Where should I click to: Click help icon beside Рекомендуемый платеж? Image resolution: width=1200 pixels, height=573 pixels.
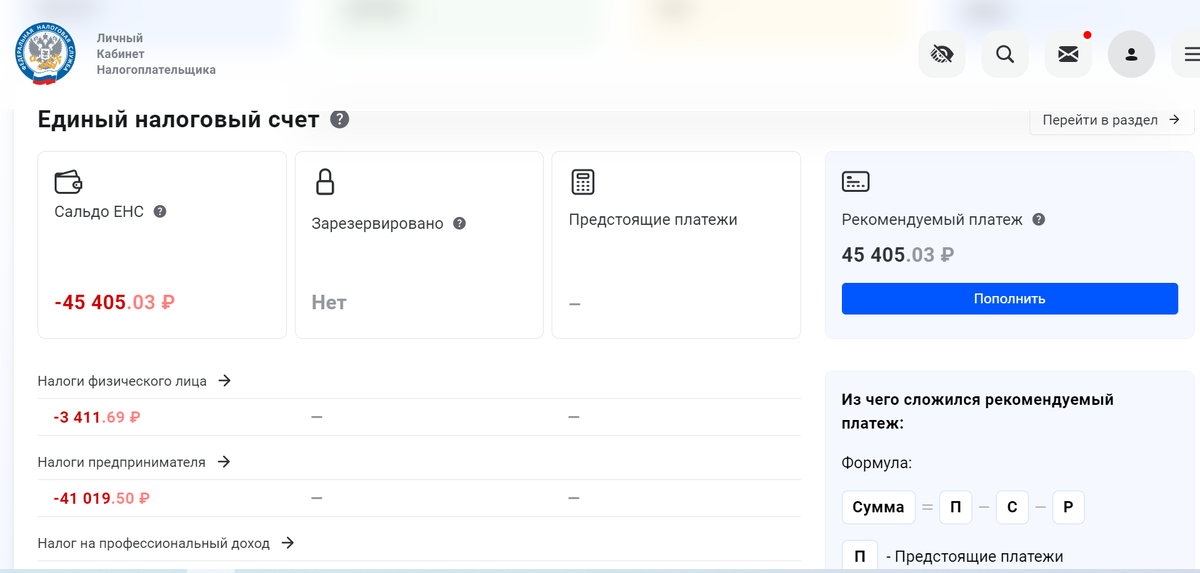(x=1038, y=219)
